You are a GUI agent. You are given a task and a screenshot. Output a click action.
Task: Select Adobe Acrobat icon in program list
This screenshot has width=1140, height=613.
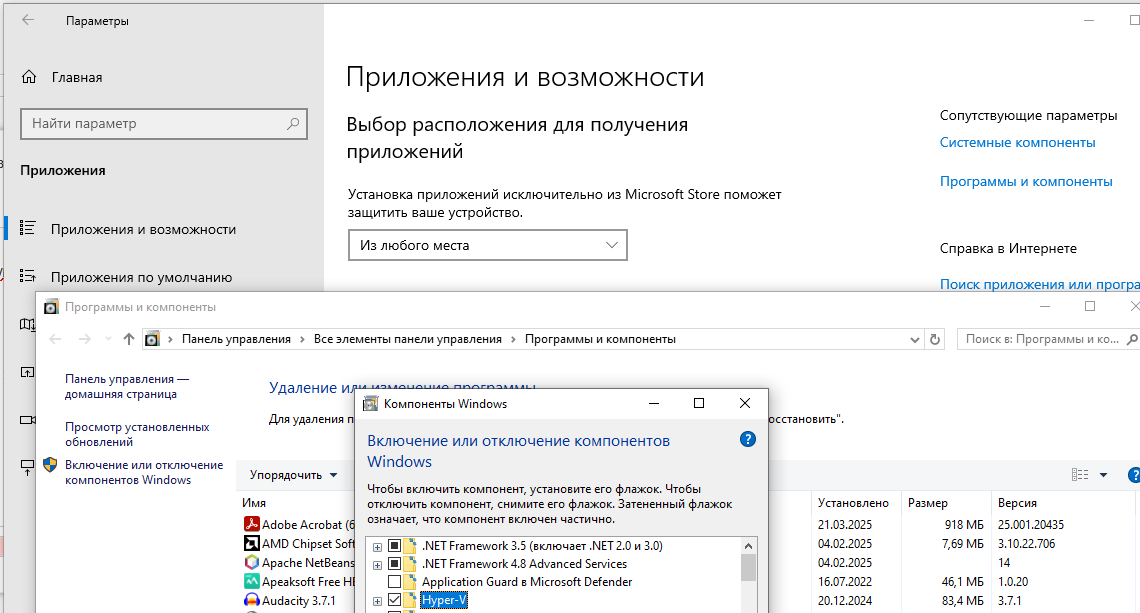[x=252, y=524]
